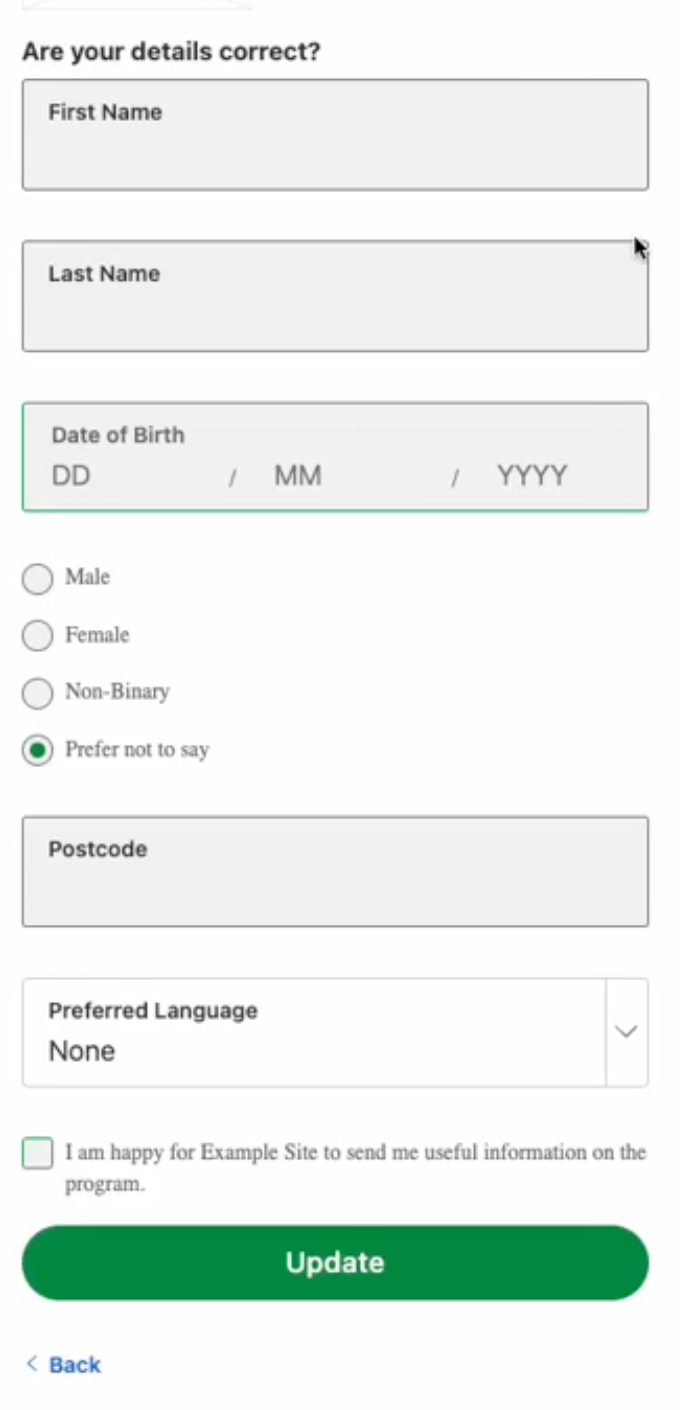Click the left chevron beside Back
This screenshot has height=1410, width=680.
pyautogui.click(x=32, y=1364)
